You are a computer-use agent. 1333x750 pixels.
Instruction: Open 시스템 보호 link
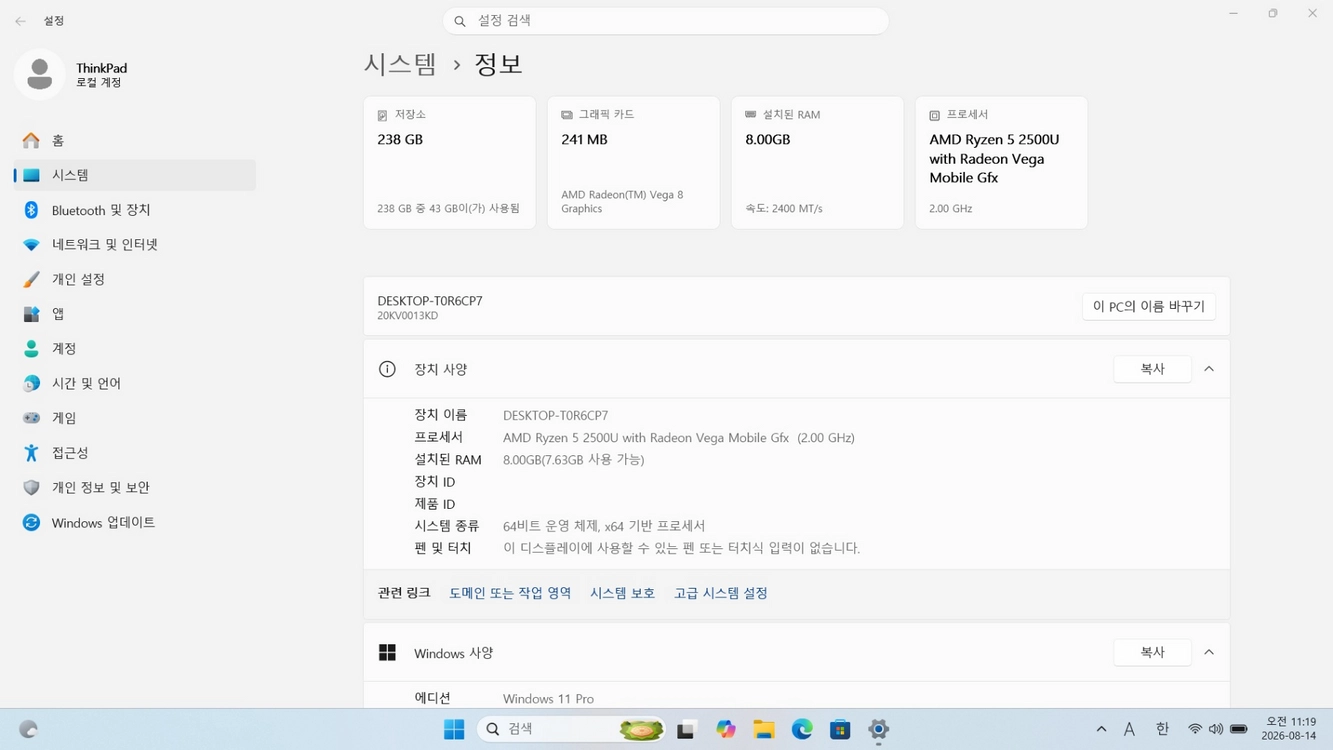[622, 593]
